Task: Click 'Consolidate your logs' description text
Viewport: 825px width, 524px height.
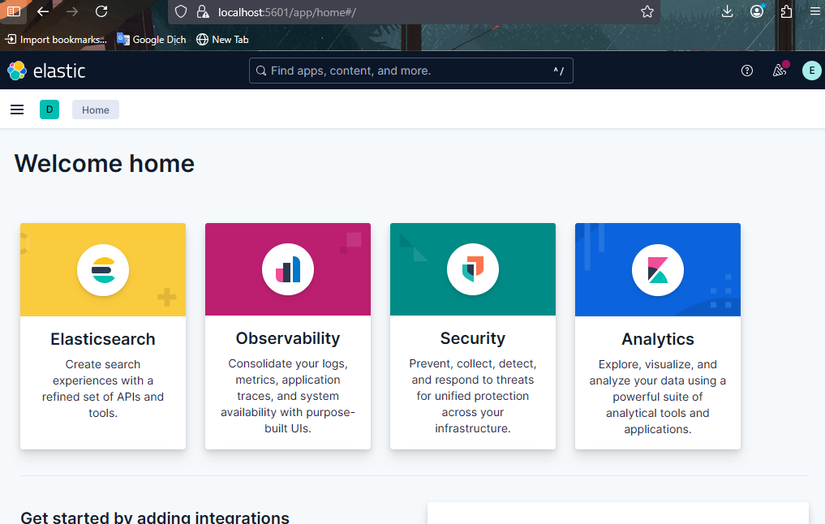Action: [288, 396]
